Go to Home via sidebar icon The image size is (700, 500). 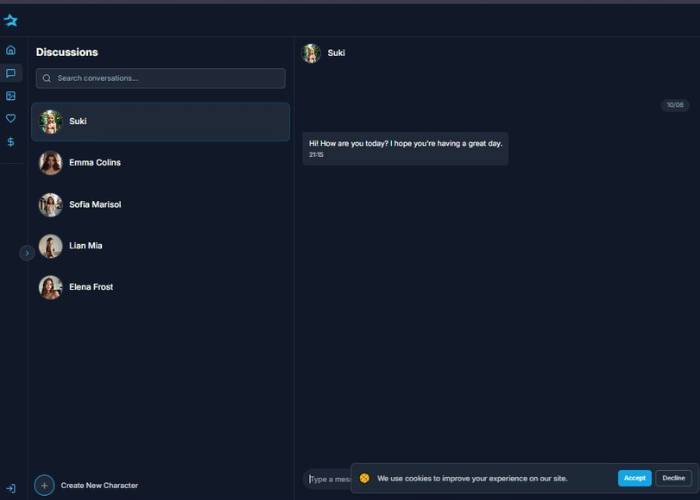click(x=11, y=50)
